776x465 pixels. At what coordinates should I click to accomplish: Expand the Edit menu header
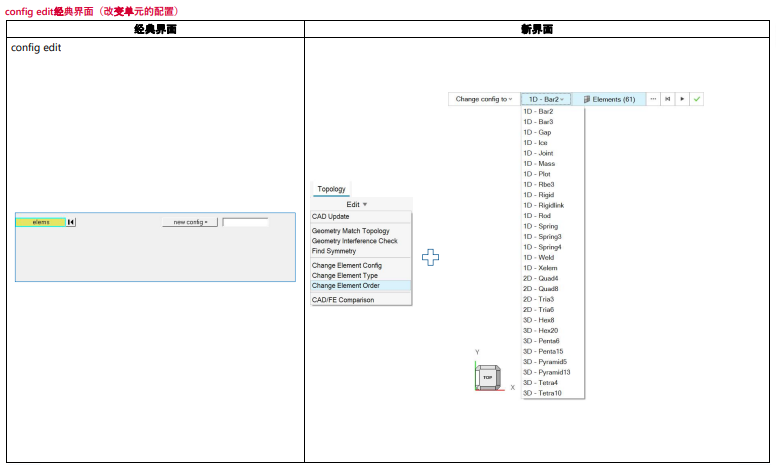[x=358, y=204]
